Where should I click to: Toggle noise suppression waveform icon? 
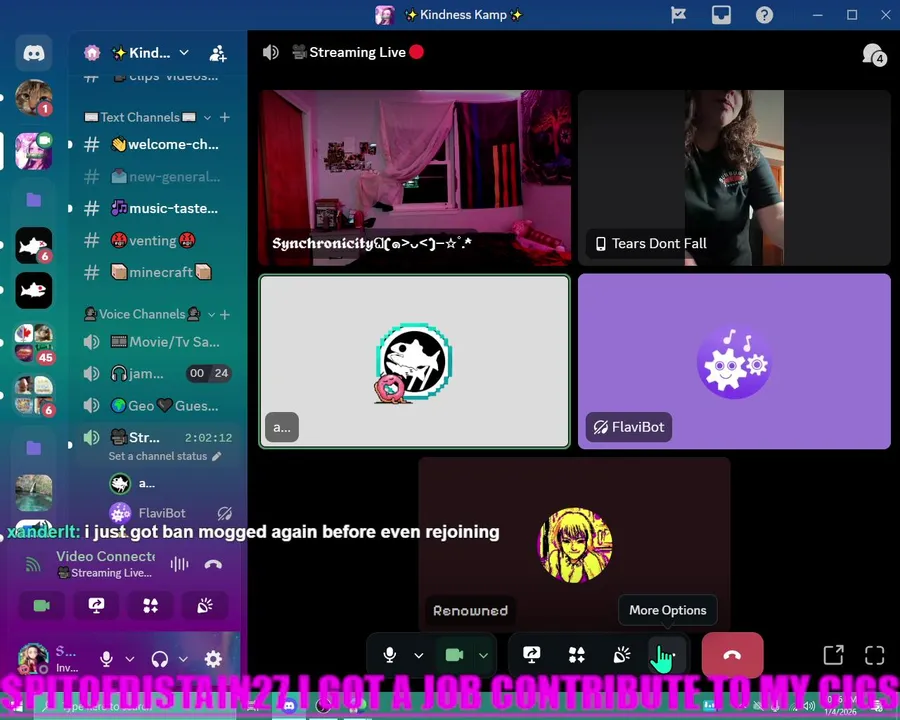pyautogui.click(x=179, y=564)
